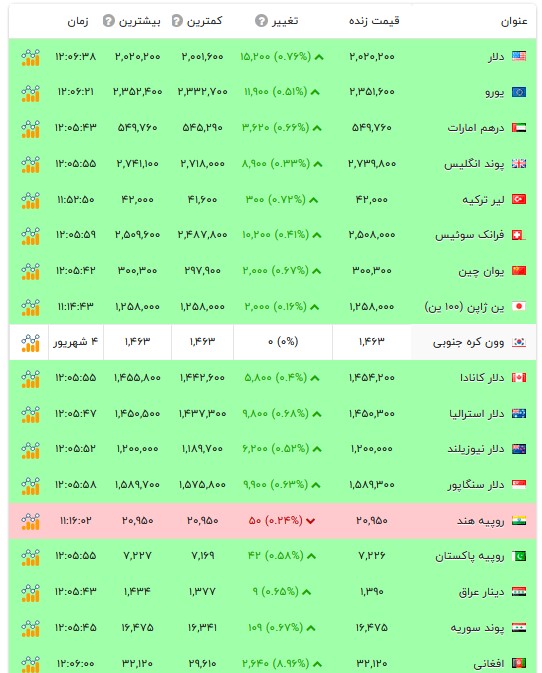
Task: Click the help icon next to کمترین
Action: point(177,20)
